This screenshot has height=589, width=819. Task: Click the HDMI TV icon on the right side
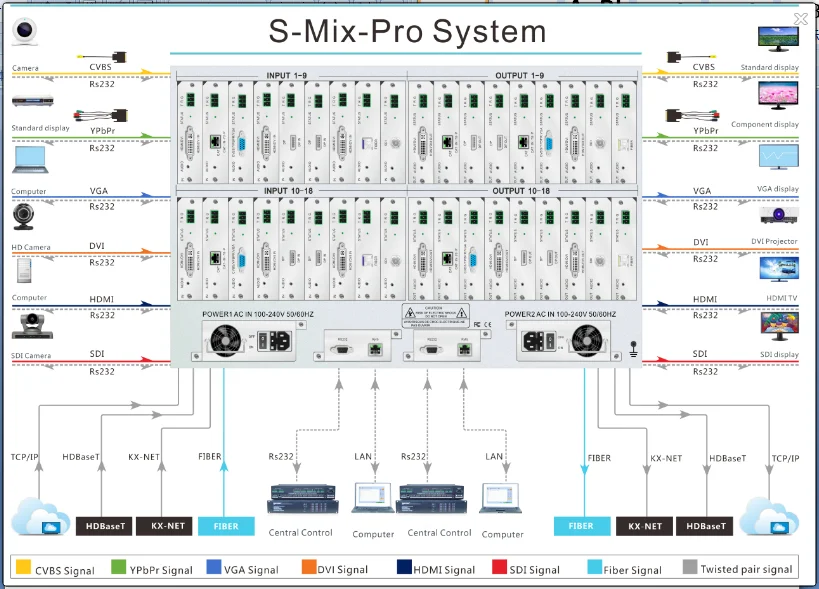(778, 269)
